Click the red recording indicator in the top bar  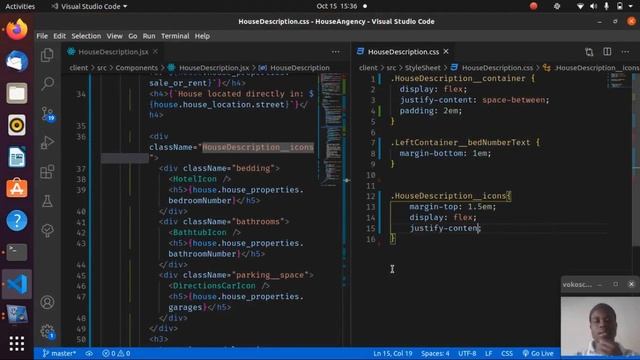click(x=533, y=6)
